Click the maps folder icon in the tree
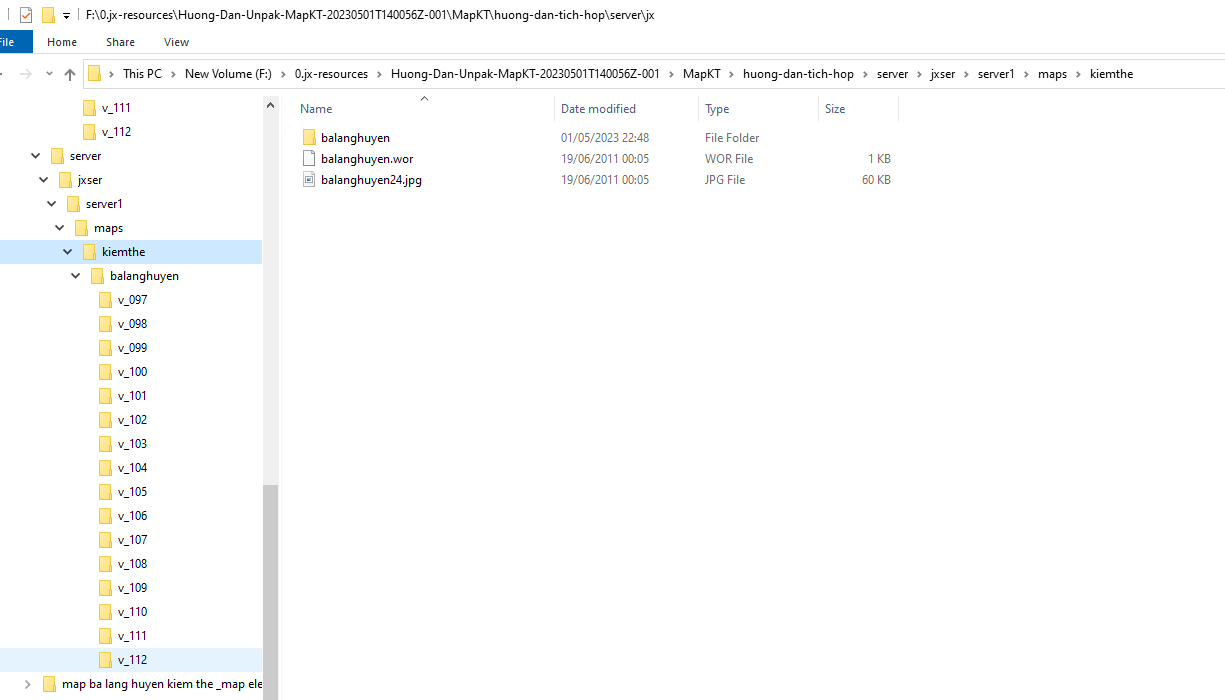 point(82,227)
